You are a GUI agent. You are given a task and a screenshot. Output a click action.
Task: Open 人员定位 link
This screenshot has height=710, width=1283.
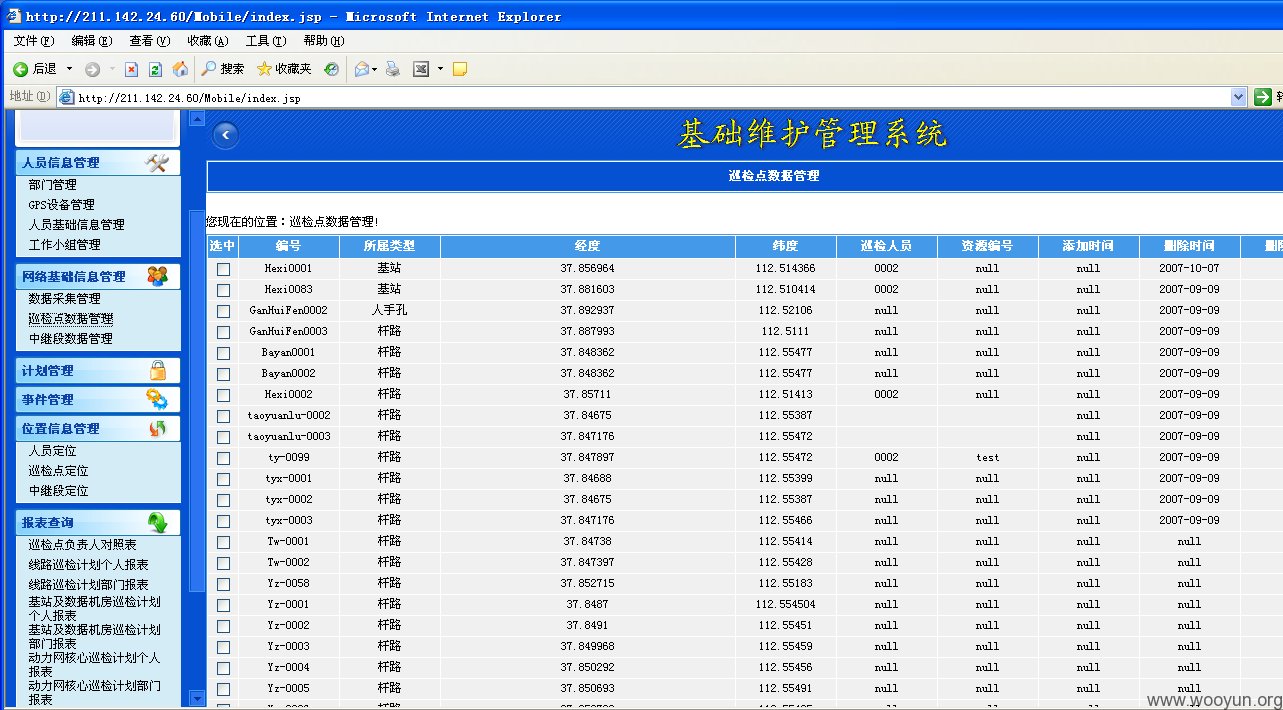(x=52, y=451)
